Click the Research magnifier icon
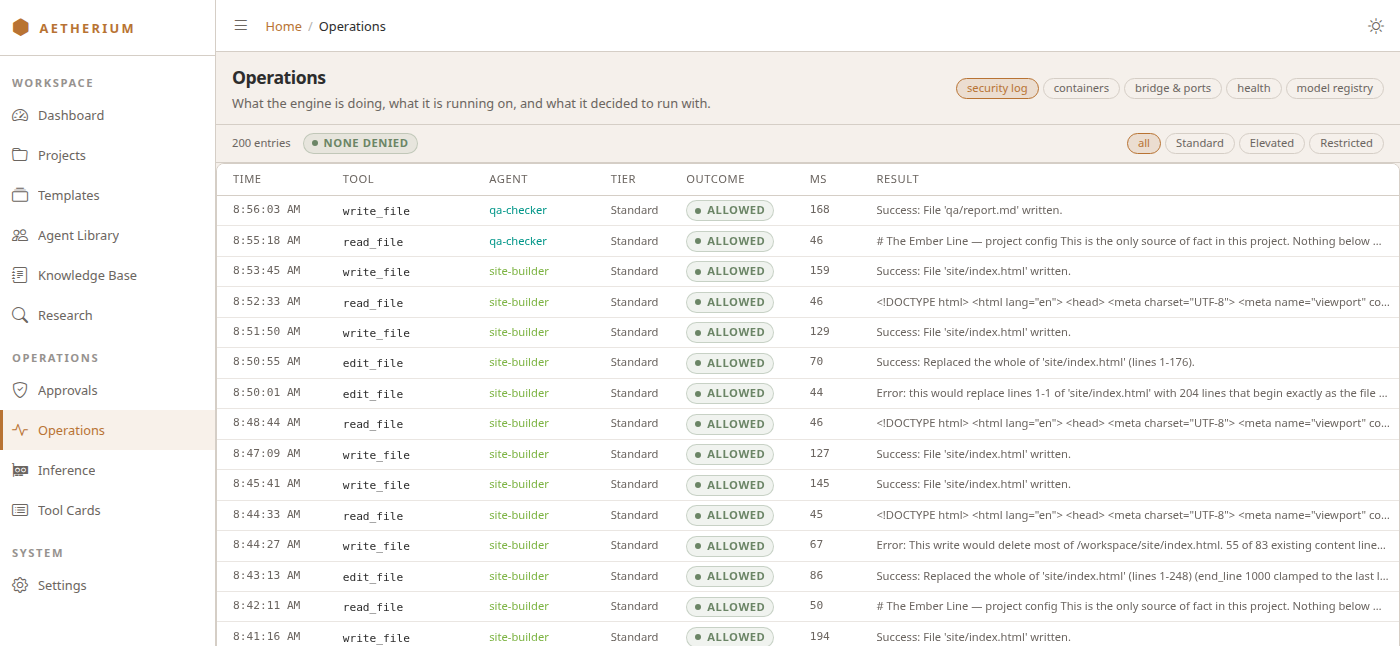The image size is (1400, 646). (20, 315)
